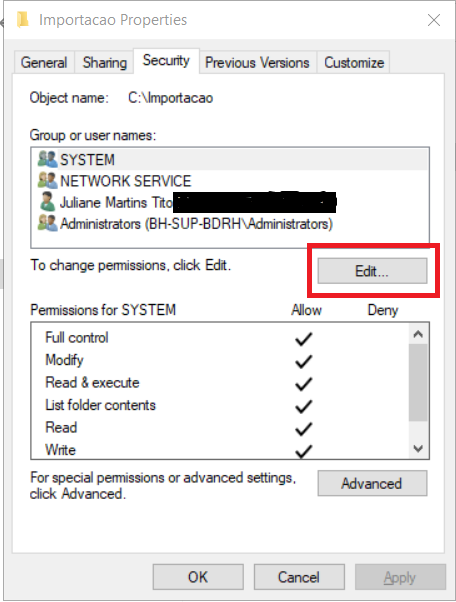Close the Importacao Properties dialog
The width and height of the screenshot is (456, 602).
click(434, 20)
